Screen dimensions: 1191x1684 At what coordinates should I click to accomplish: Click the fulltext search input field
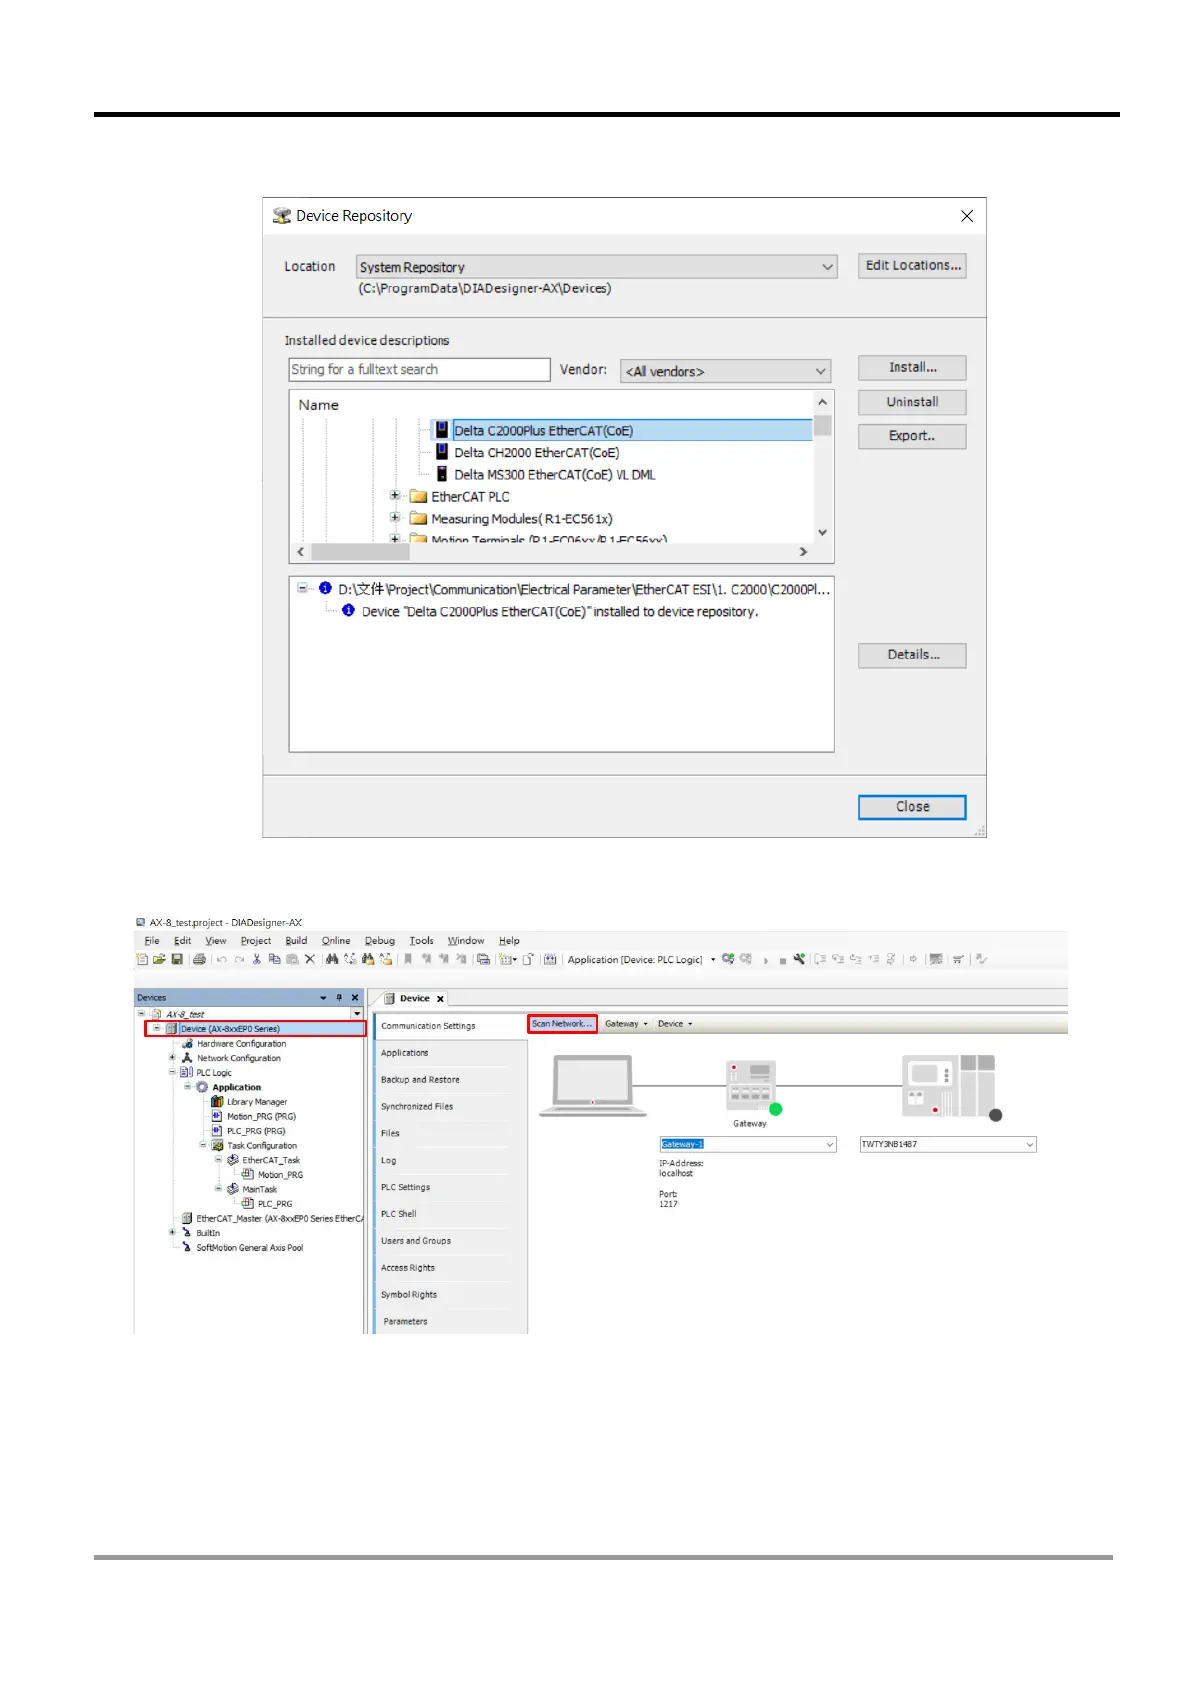tap(419, 370)
